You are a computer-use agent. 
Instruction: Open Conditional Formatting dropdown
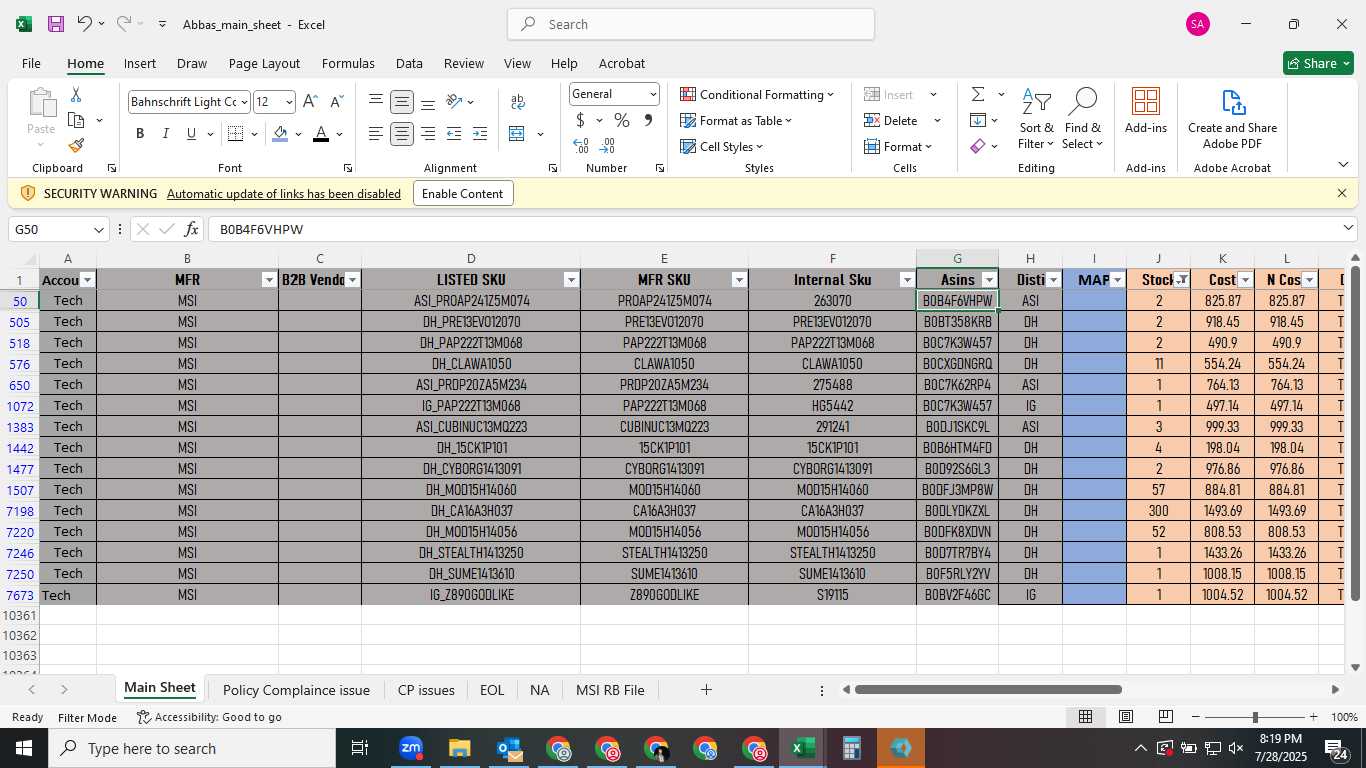(757, 94)
